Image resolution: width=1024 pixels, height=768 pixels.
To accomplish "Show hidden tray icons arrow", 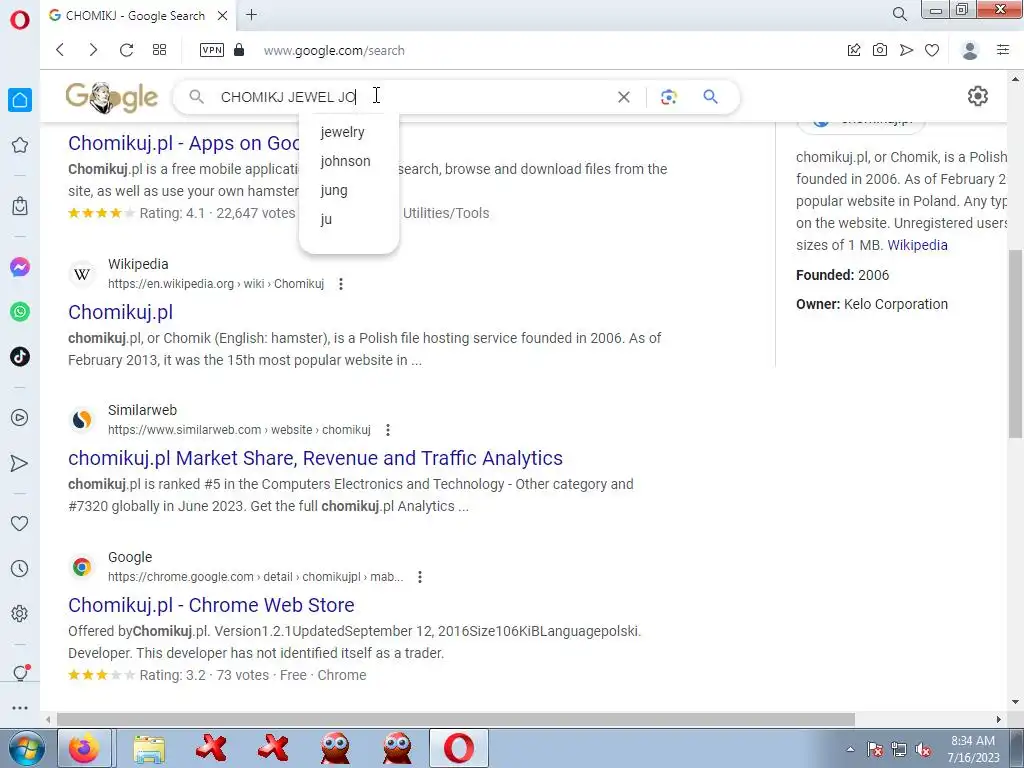I will 850,749.
